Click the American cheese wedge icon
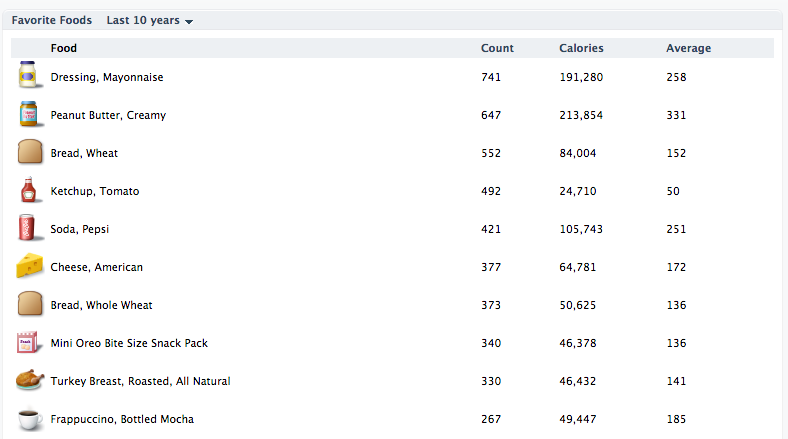 (30, 266)
